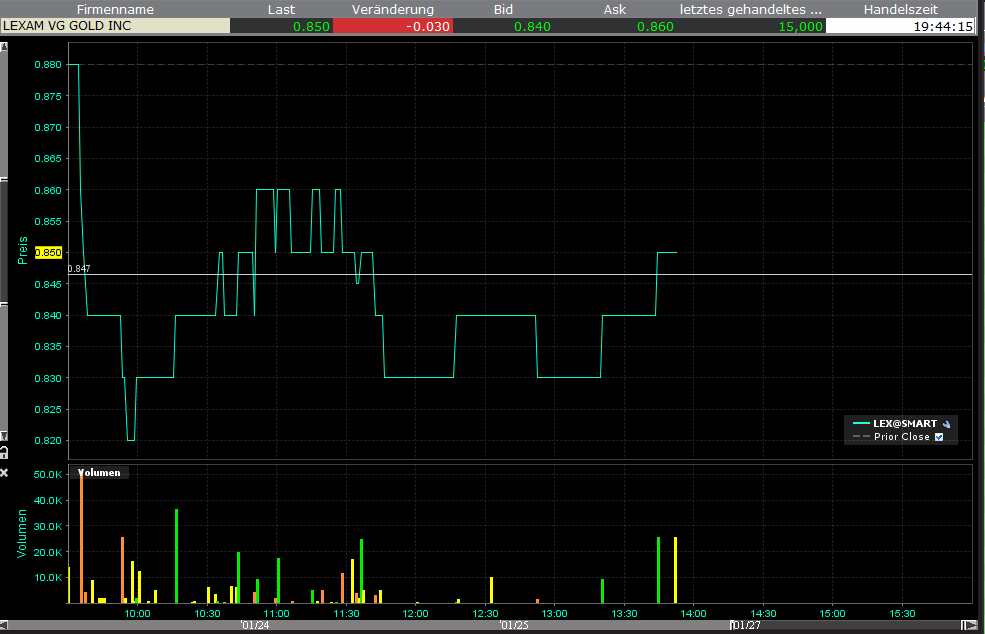Close the Volumen panel with X icon
This screenshot has width=985, height=634.
pyautogui.click(x=4, y=472)
